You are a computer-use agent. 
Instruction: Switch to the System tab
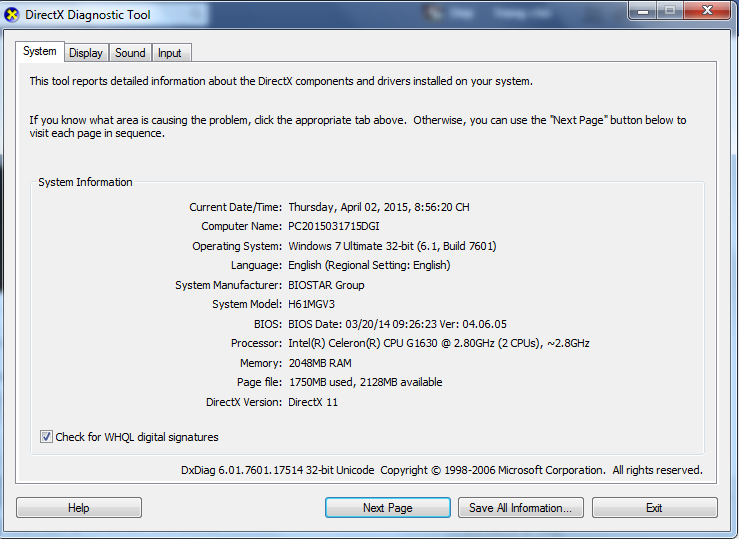click(40, 51)
